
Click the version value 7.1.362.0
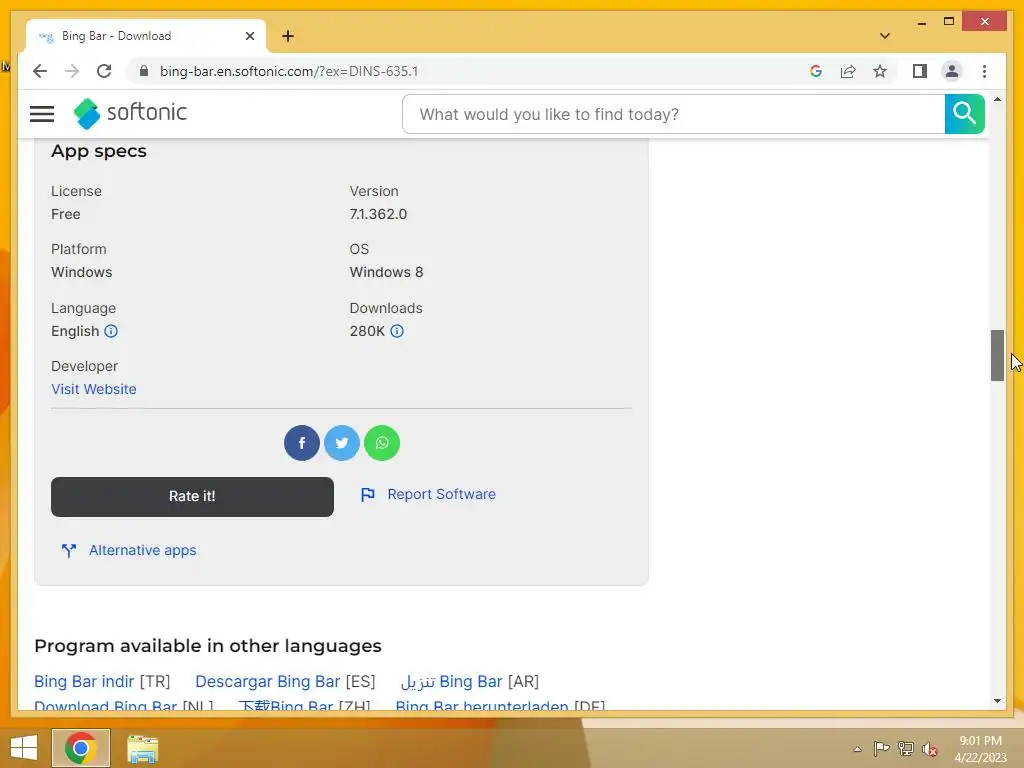[x=378, y=214]
